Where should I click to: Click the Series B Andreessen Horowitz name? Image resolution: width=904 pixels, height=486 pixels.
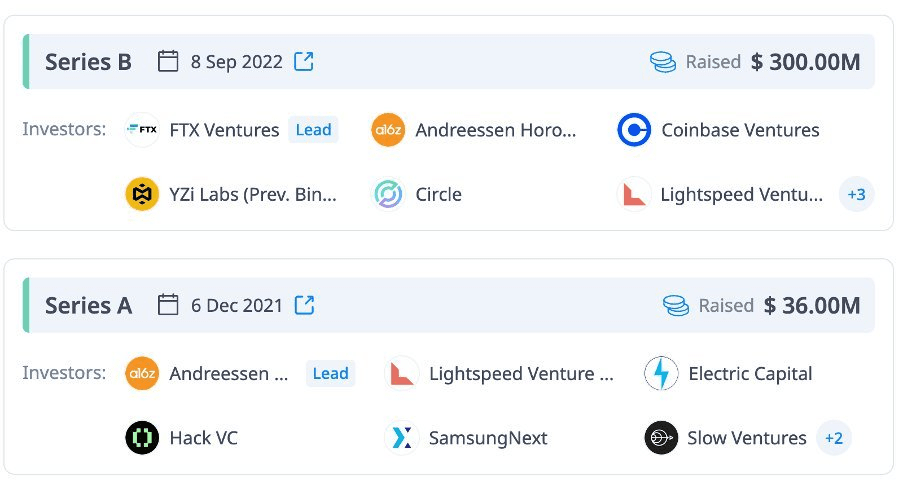coord(496,130)
